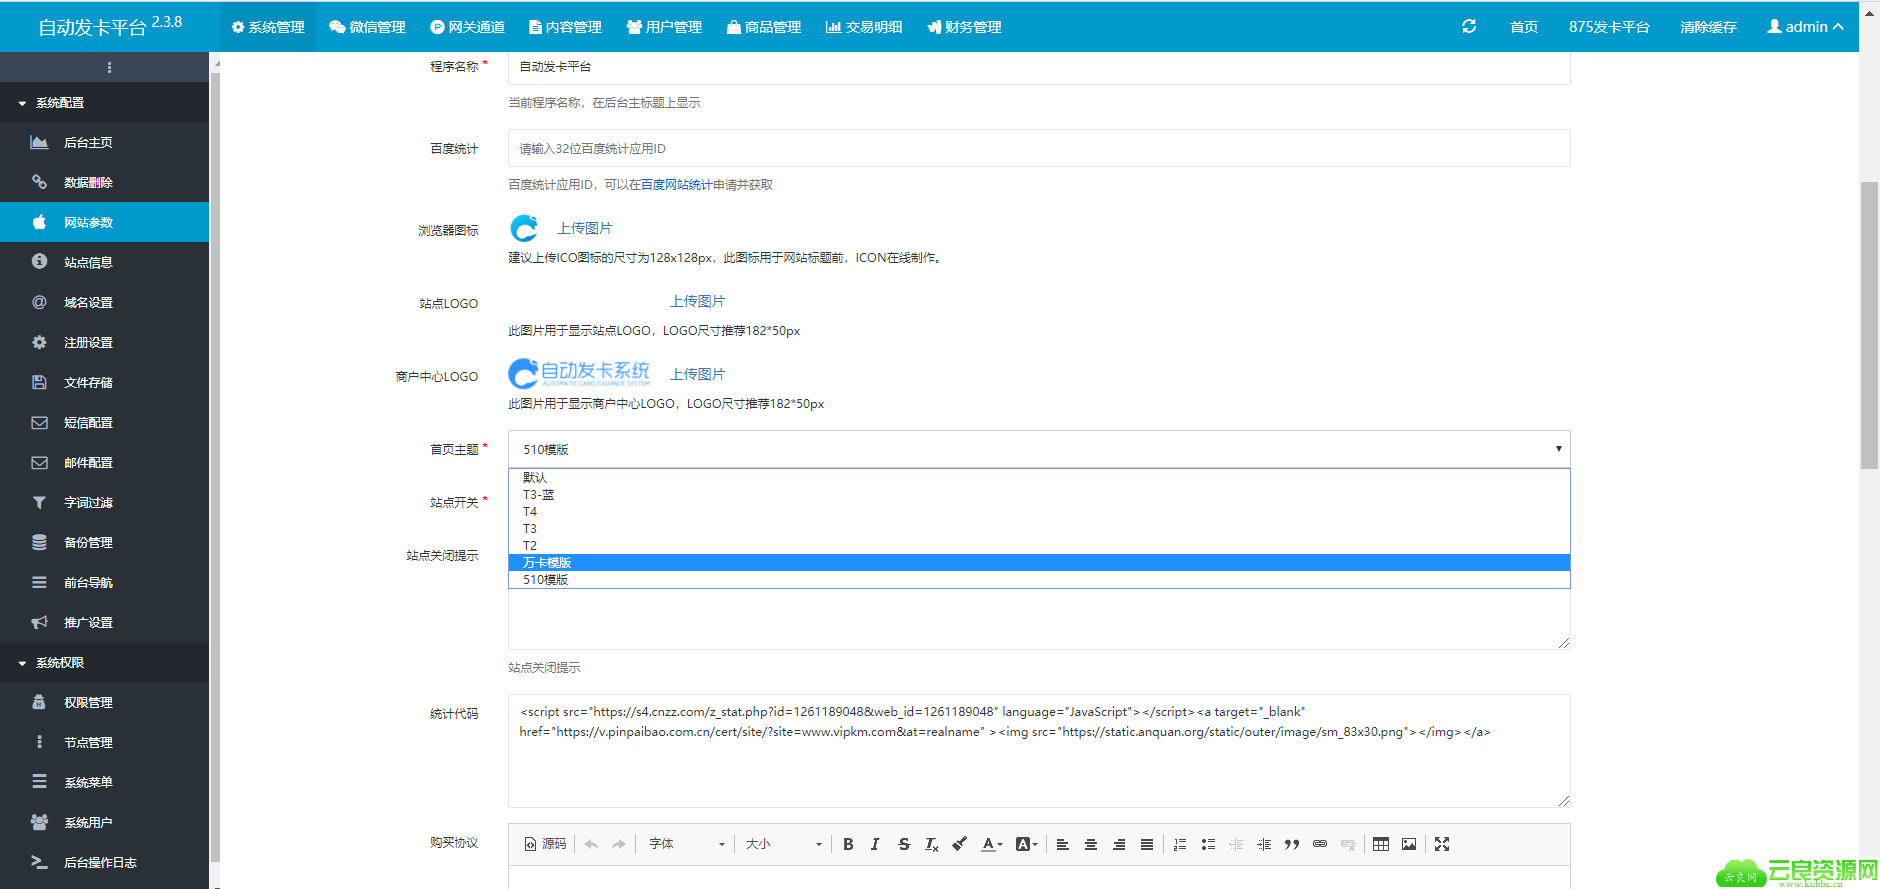Image resolution: width=1880 pixels, height=889 pixels.
Task: Choose 万卡模版 theme option
Action: click(1039, 563)
